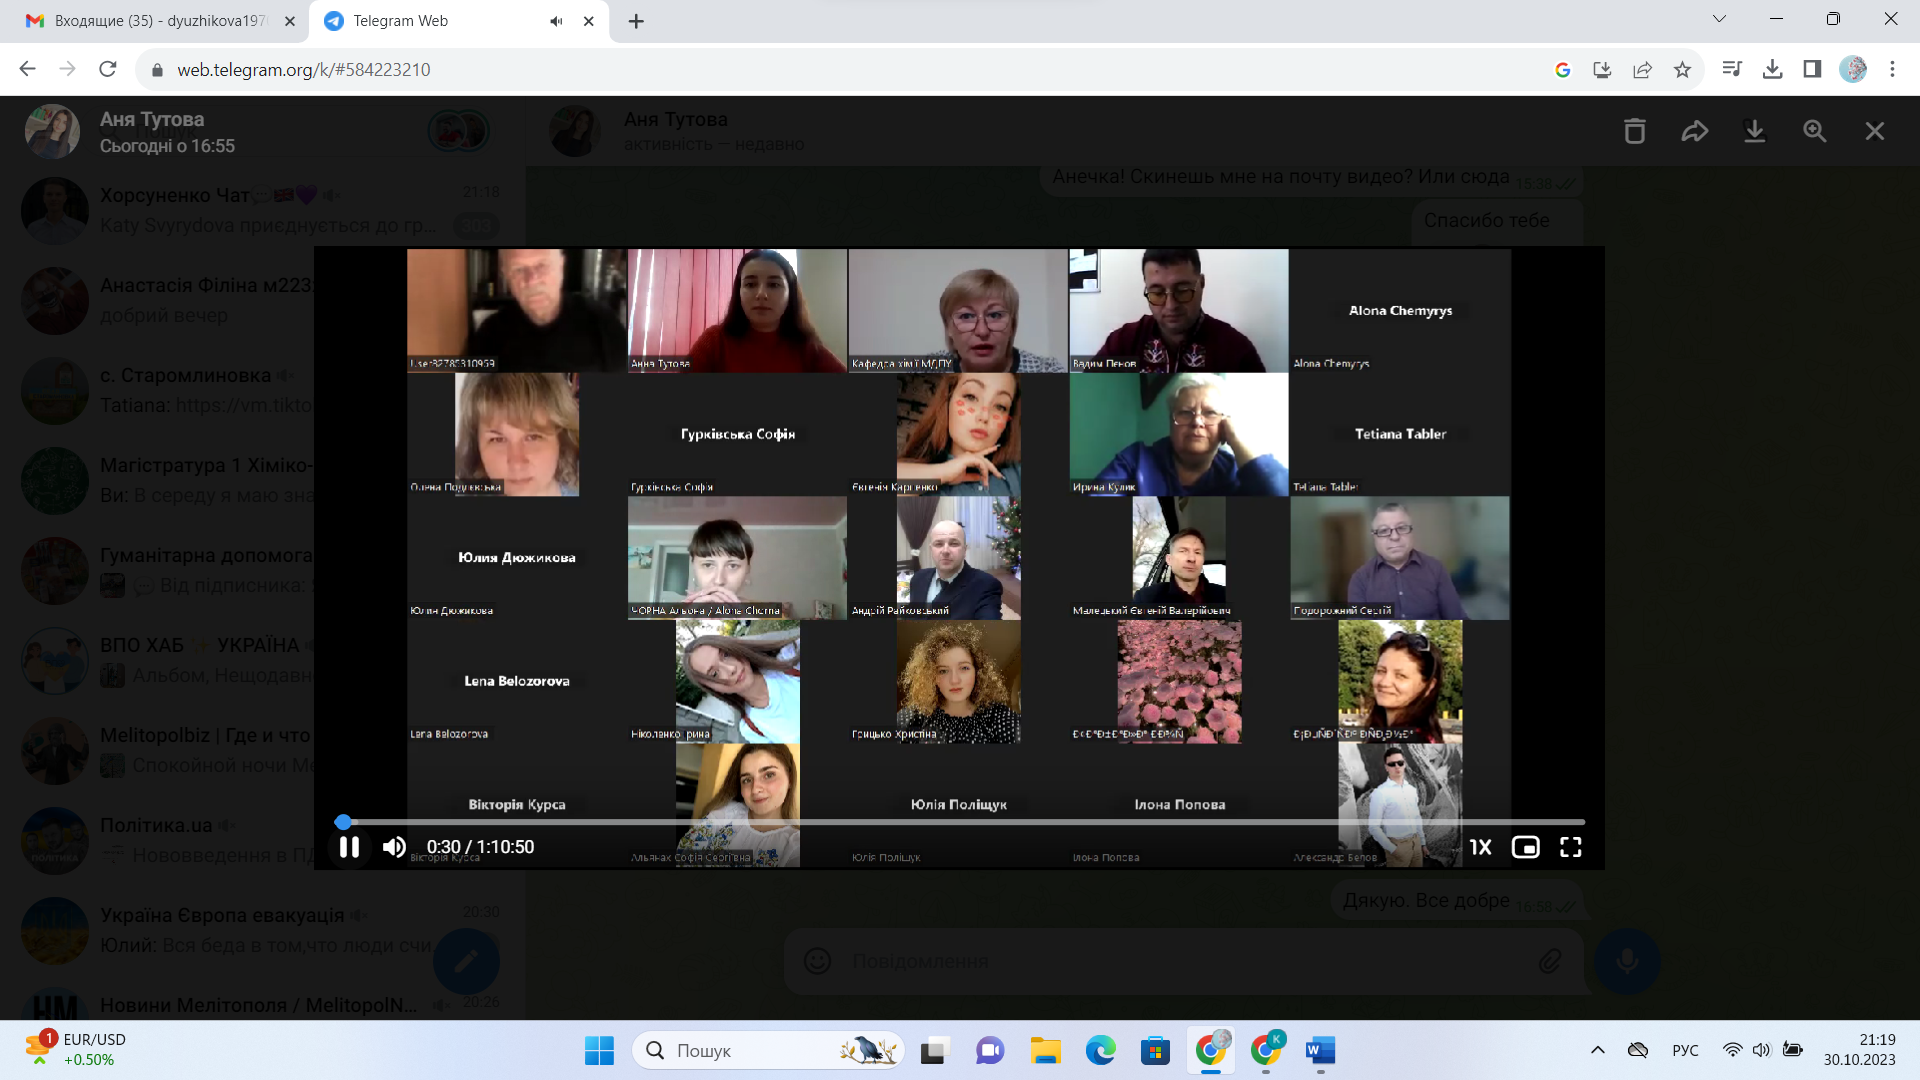Image resolution: width=1920 pixels, height=1080 pixels.
Task: Pause the video playback
Action: (349, 847)
